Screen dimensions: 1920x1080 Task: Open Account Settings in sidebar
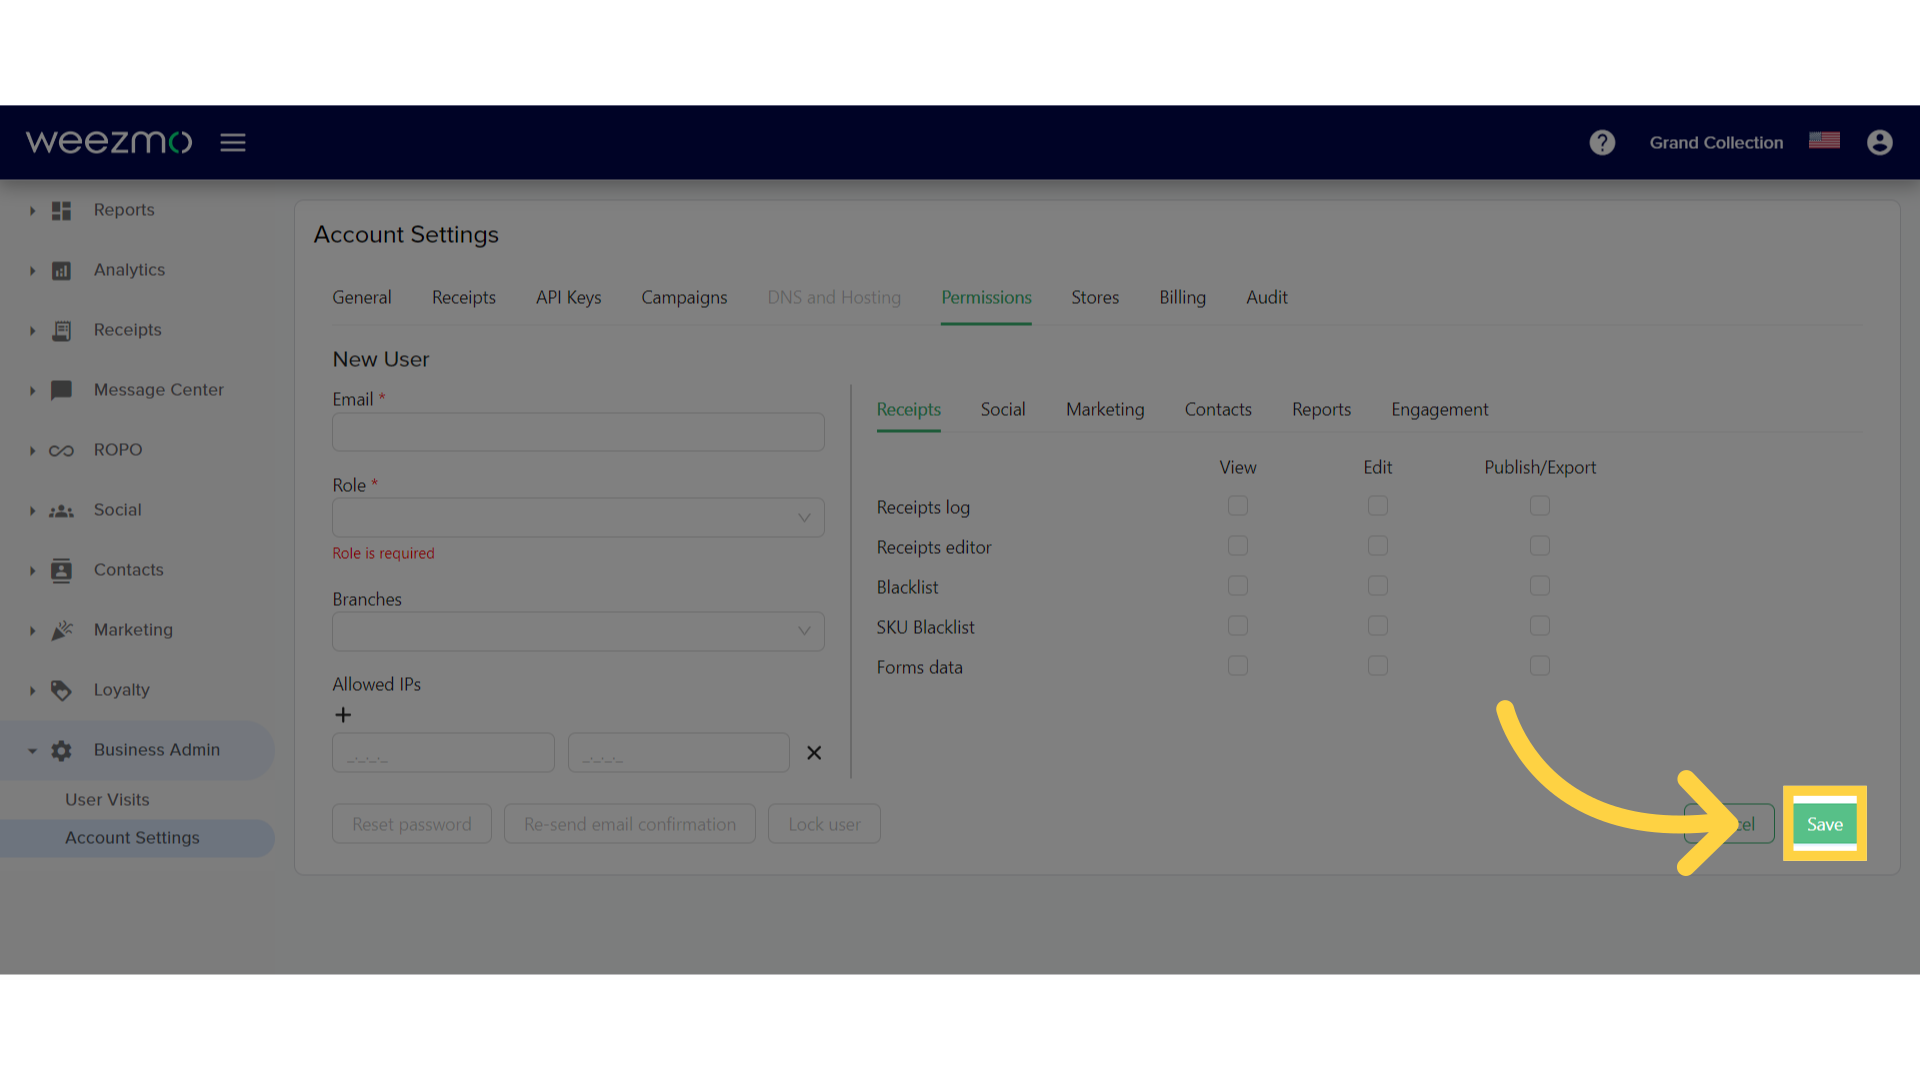click(x=132, y=838)
